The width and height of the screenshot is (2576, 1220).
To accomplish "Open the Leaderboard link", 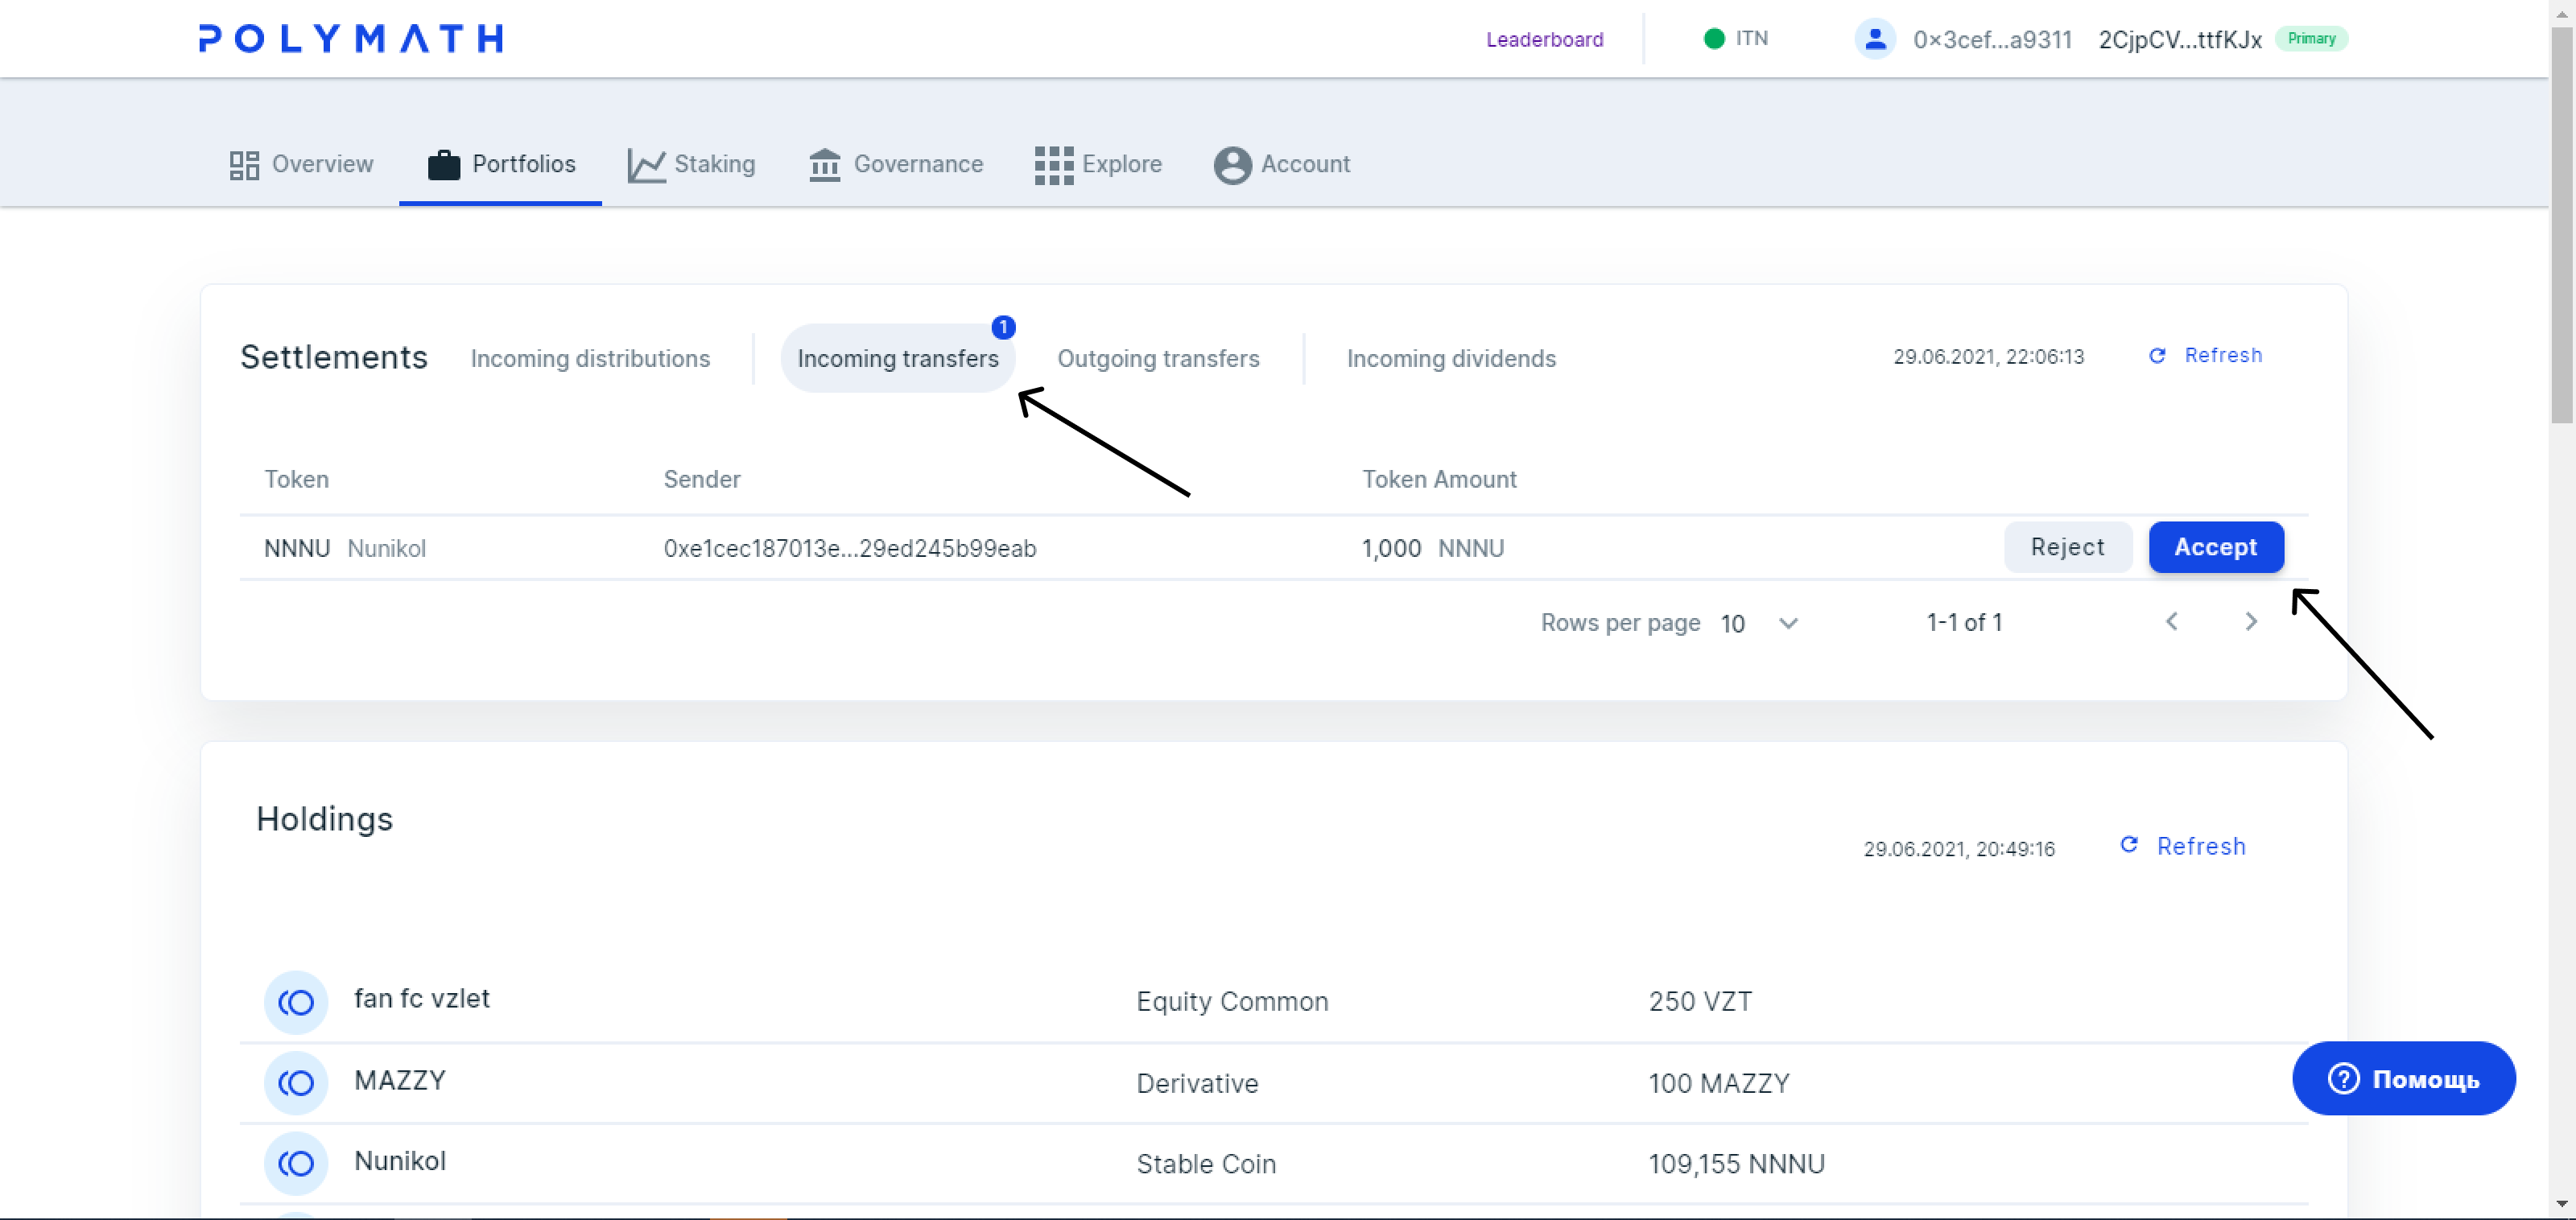I will pos(1544,39).
